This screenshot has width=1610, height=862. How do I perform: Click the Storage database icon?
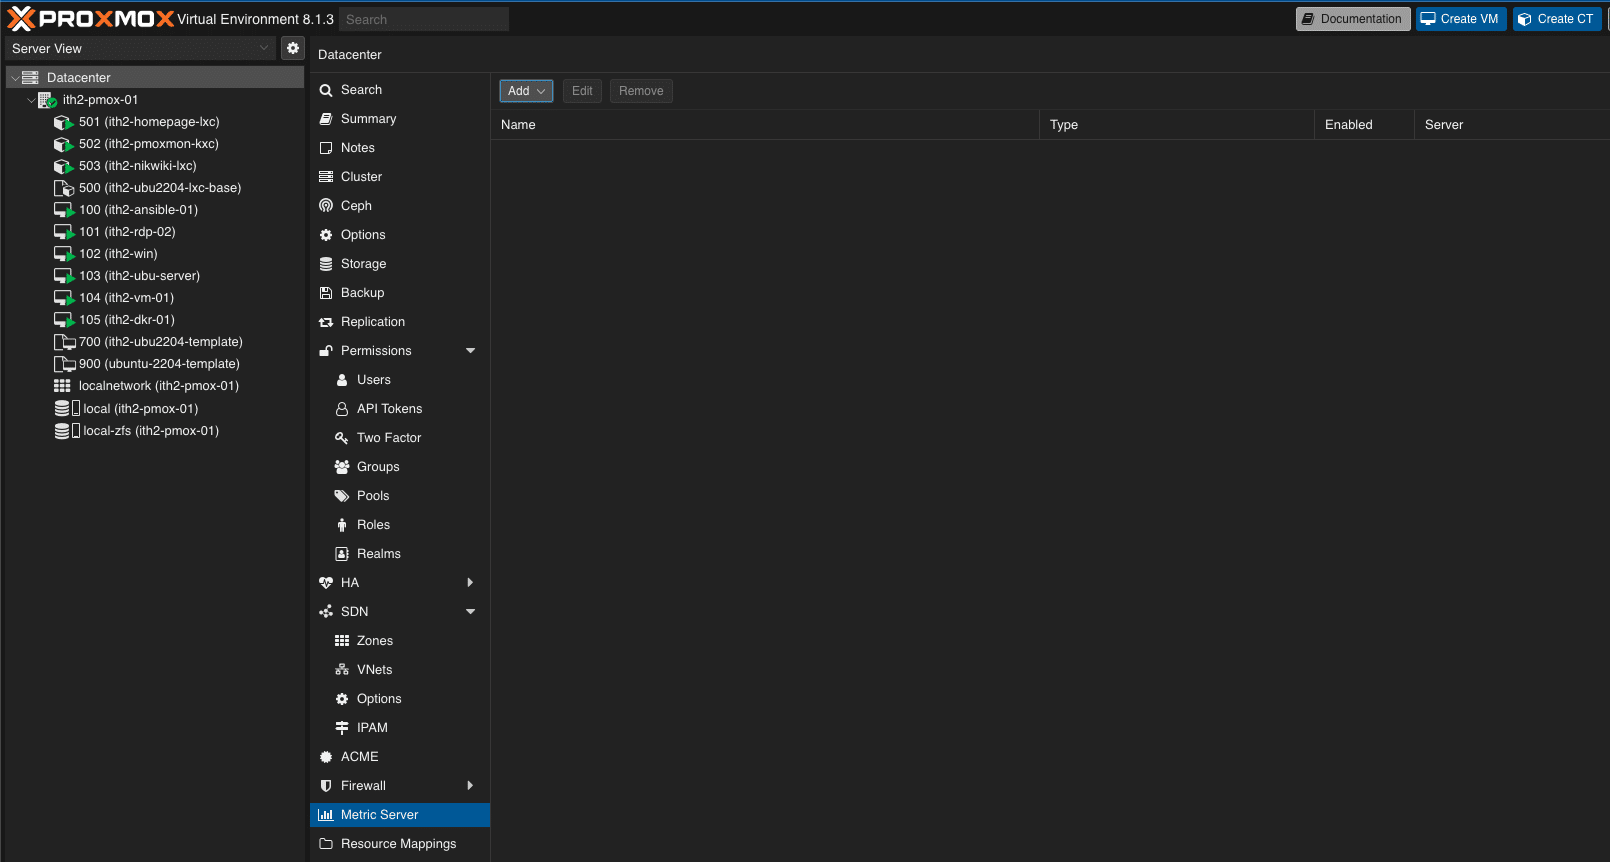pos(326,264)
